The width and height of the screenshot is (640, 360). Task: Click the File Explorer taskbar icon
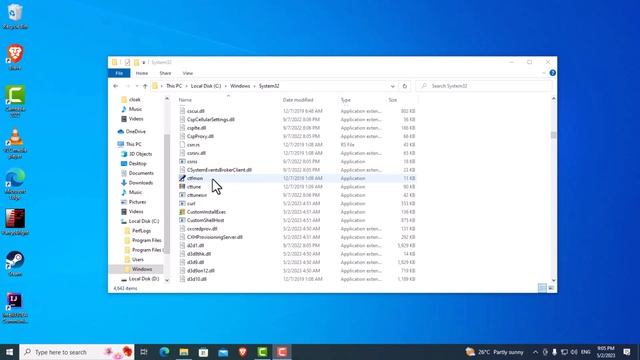(x=184, y=352)
